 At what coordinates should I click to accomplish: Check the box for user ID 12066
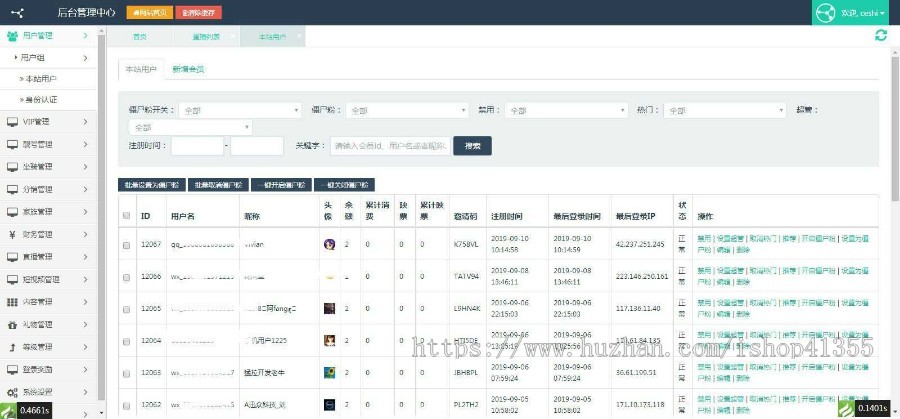[x=126, y=277]
